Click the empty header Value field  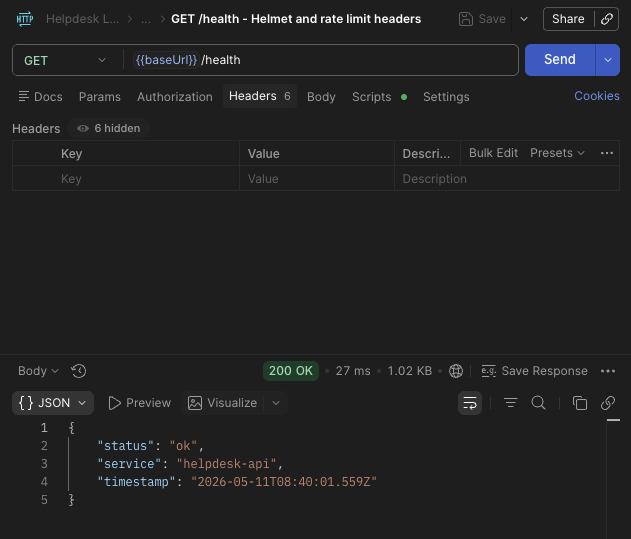317,178
